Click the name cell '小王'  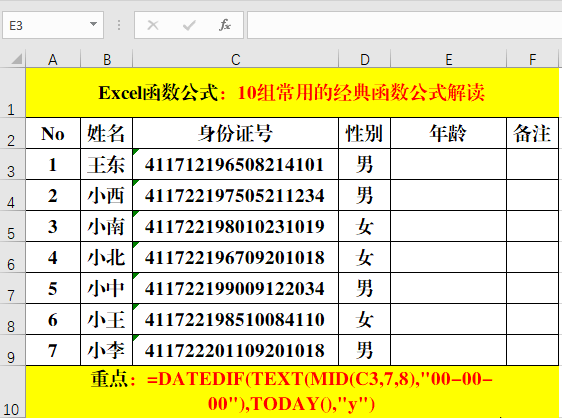pyautogui.click(x=106, y=319)
